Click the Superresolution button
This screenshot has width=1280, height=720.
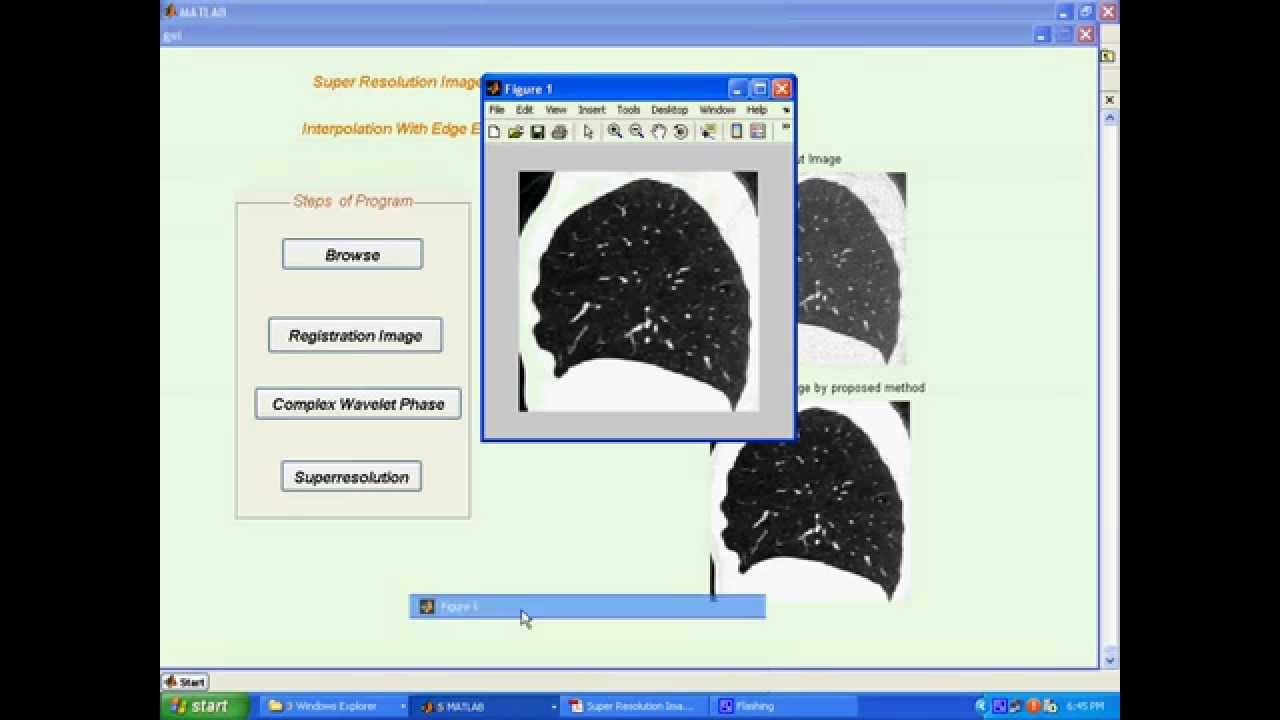(x=351, y=477)
